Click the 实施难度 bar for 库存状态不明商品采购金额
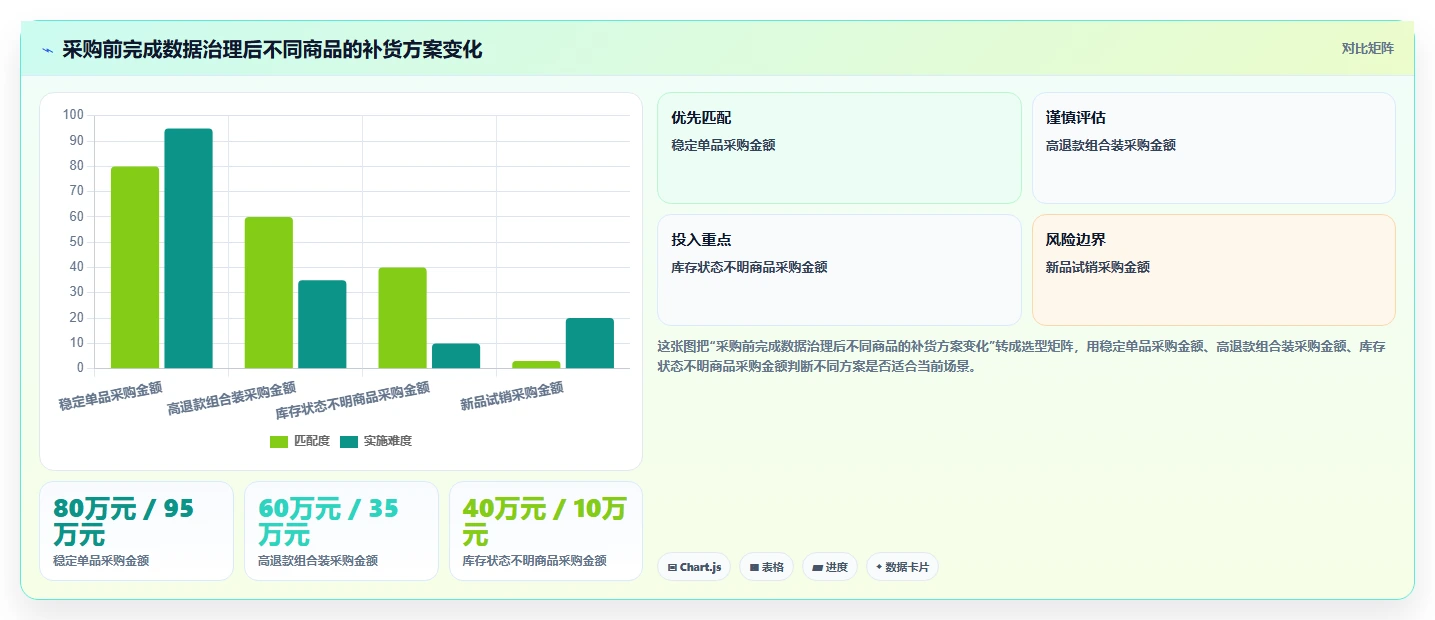Viewport: 1435px width, 620px height. pos(456,356)
